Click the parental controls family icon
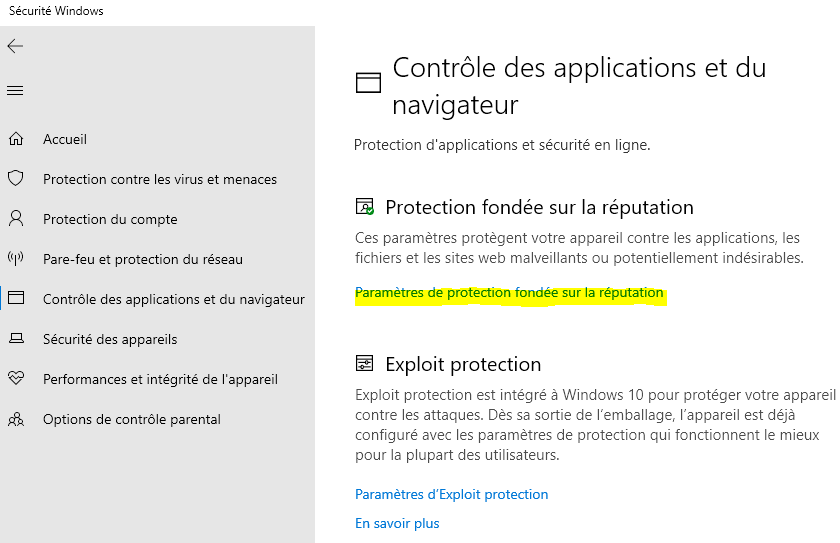 pos(15,419)
